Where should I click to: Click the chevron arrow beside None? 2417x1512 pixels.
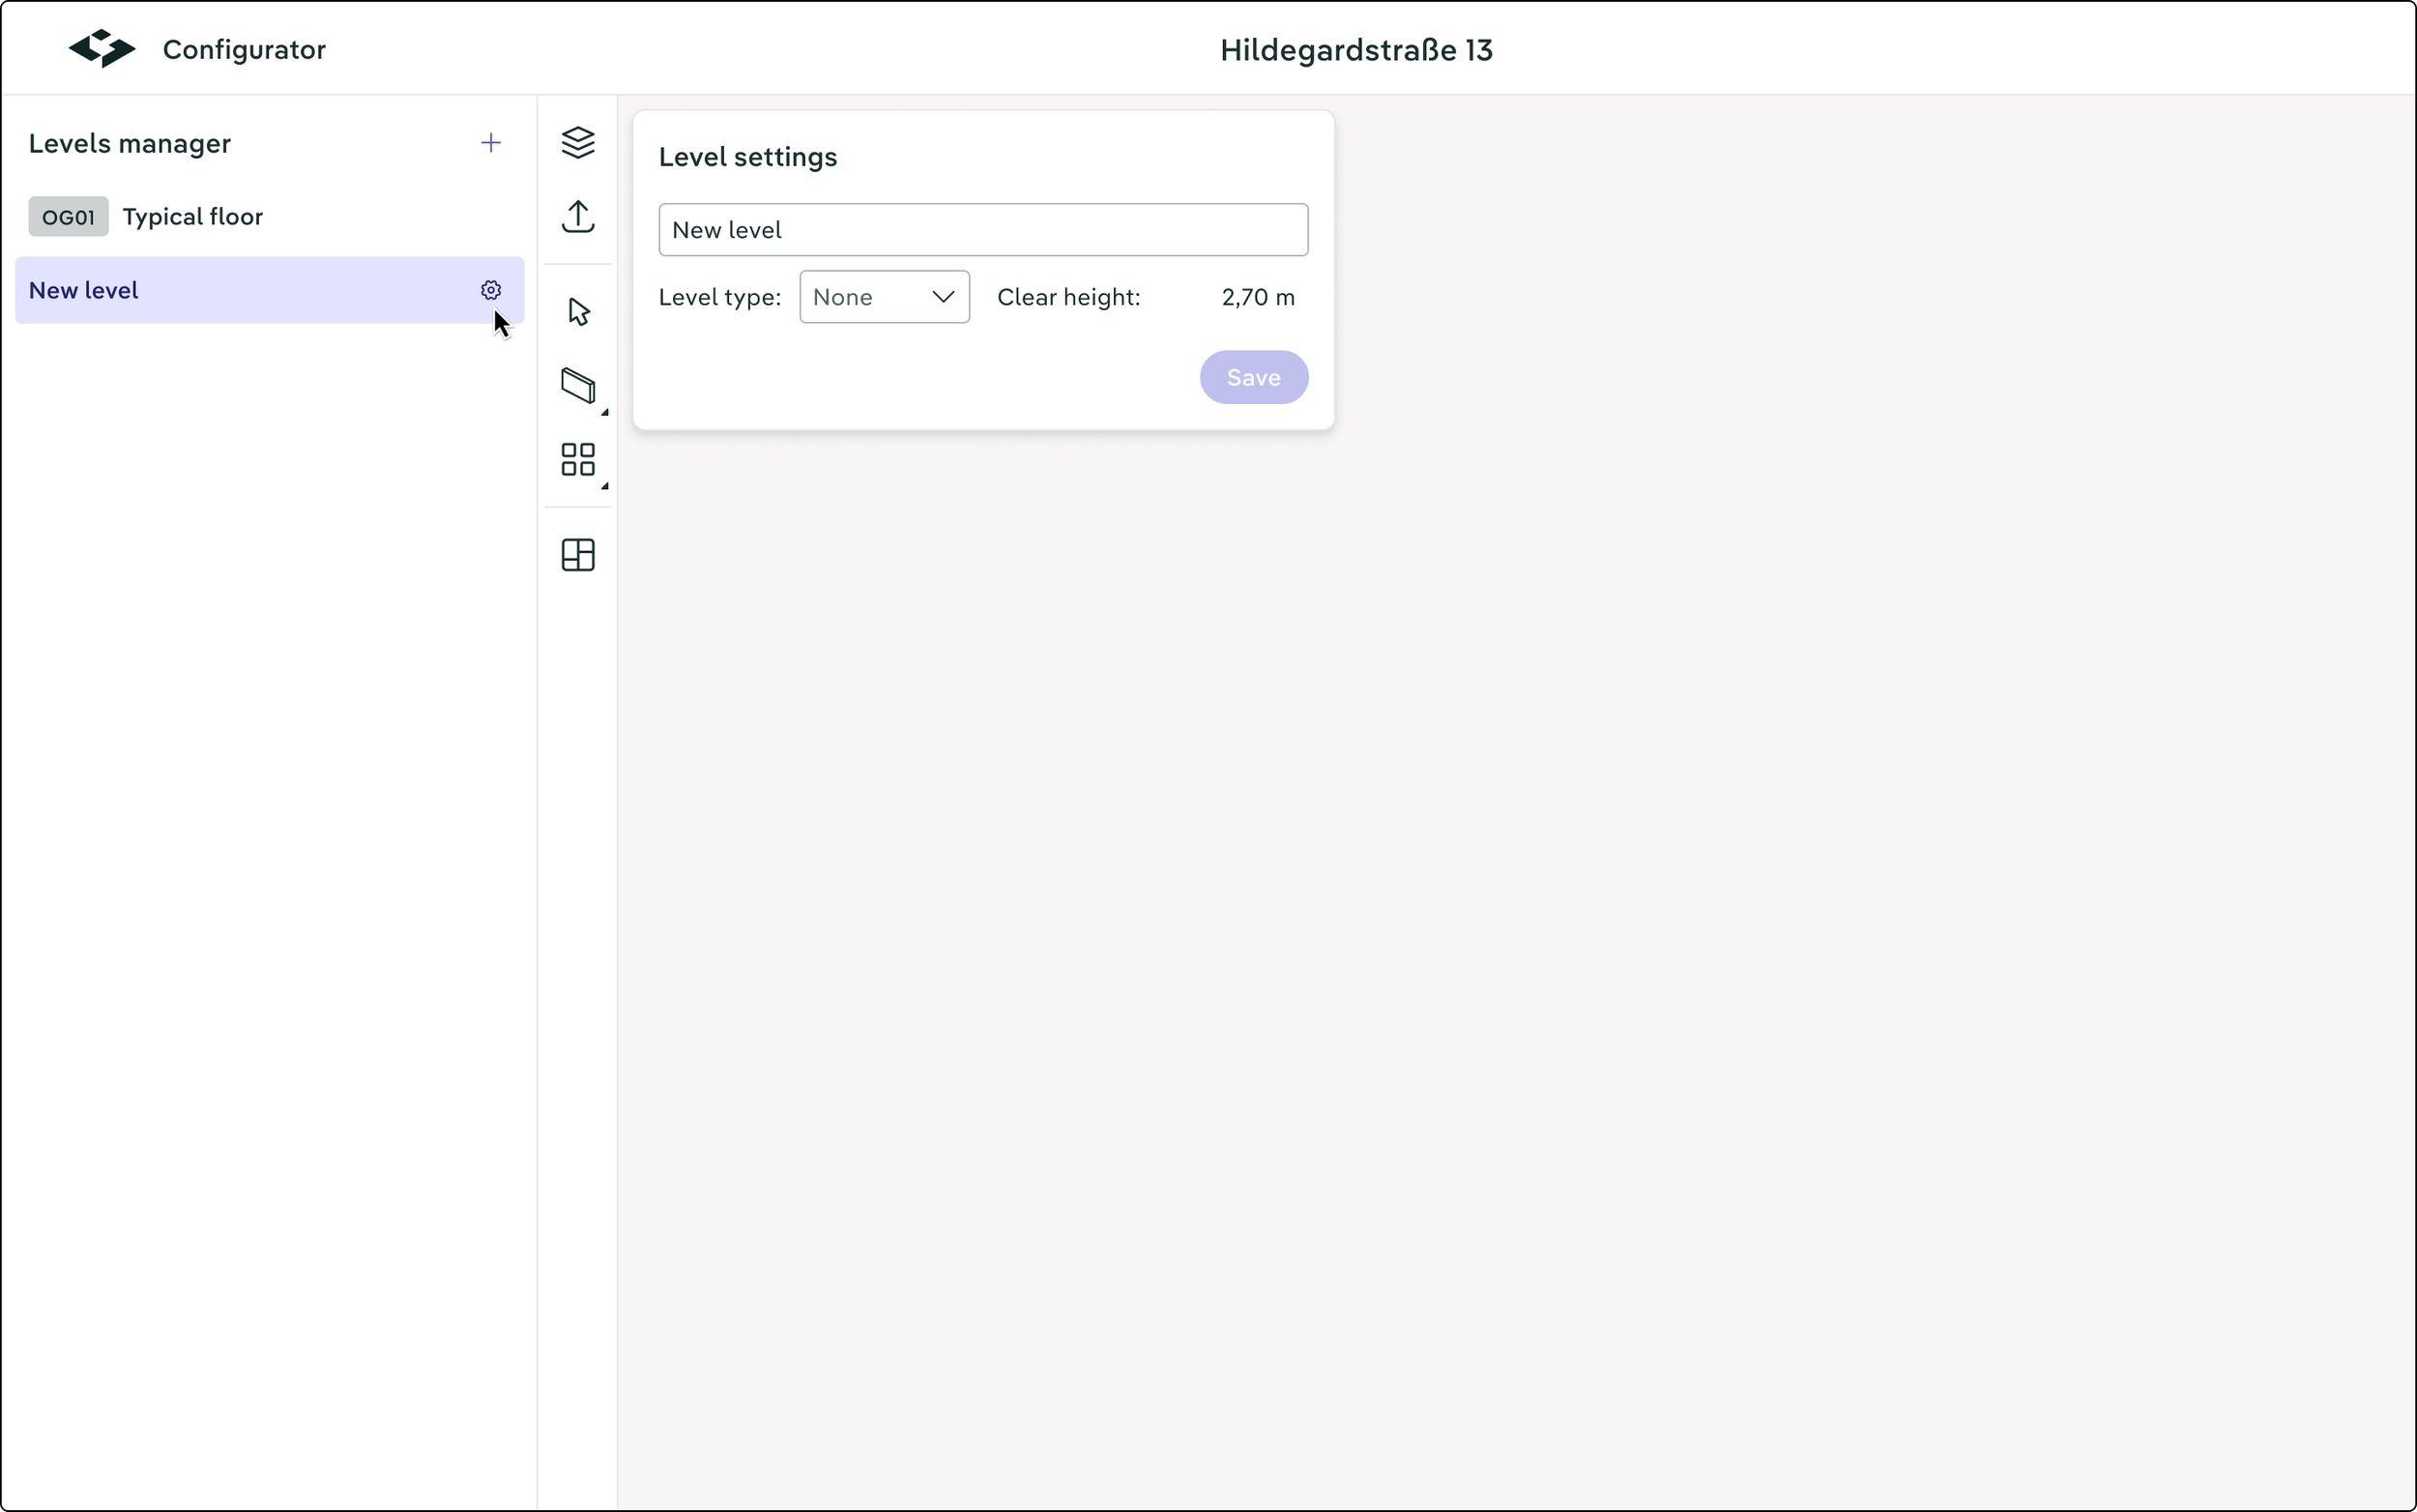(x=942, y=297)
